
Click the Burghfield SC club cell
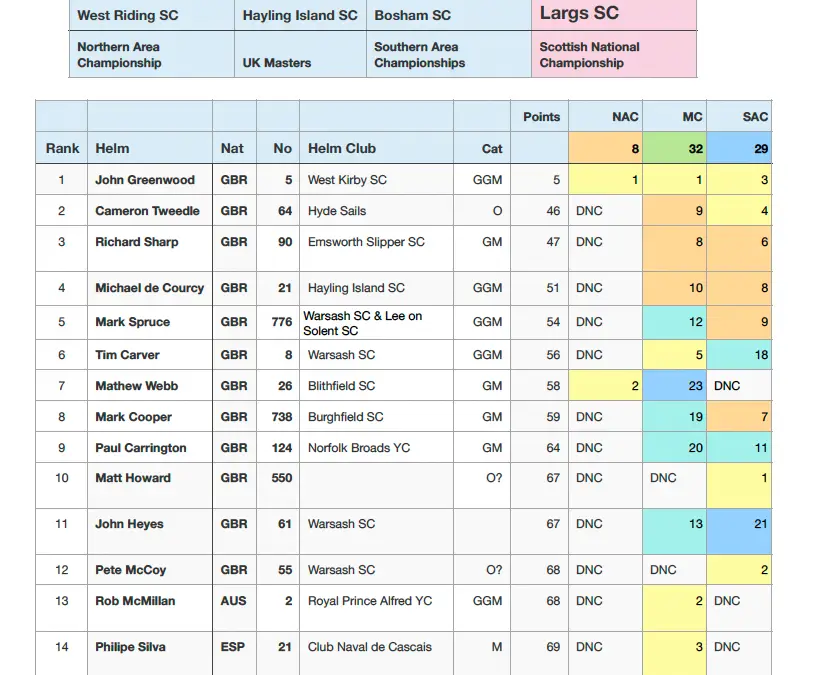click(x=376, y=416)
